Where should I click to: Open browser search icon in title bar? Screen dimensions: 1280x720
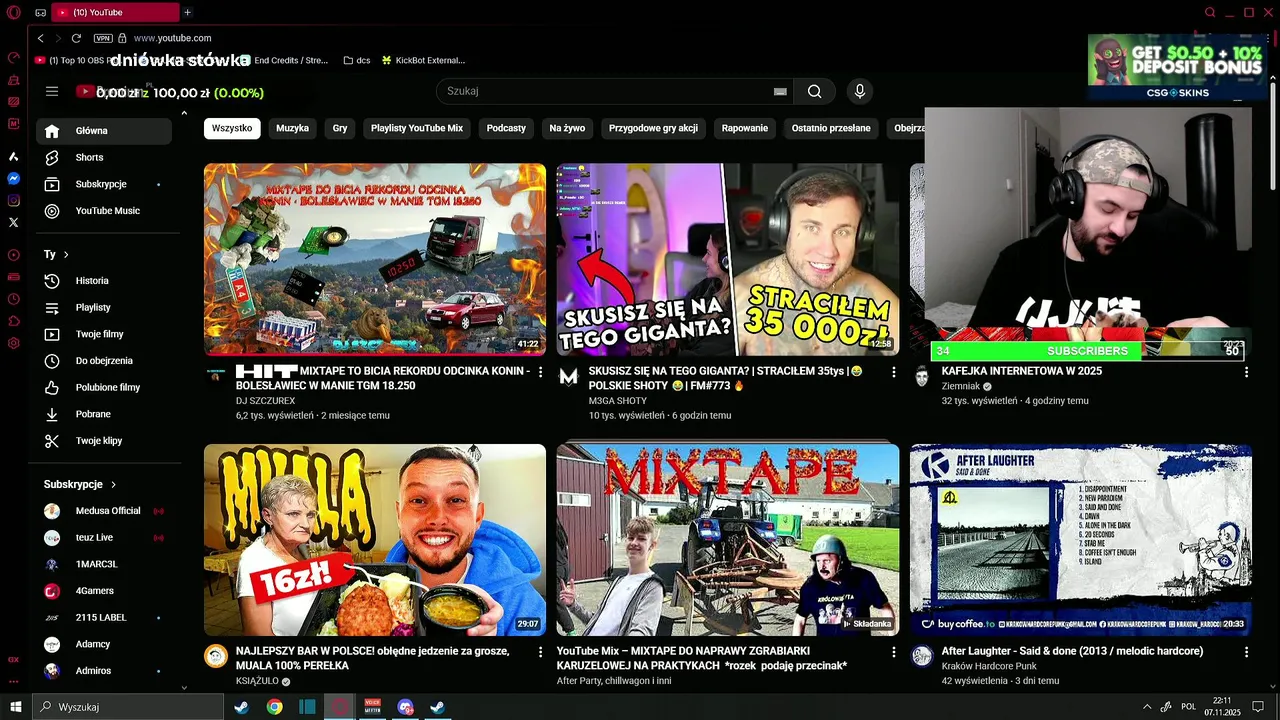tap(1210, 12)
